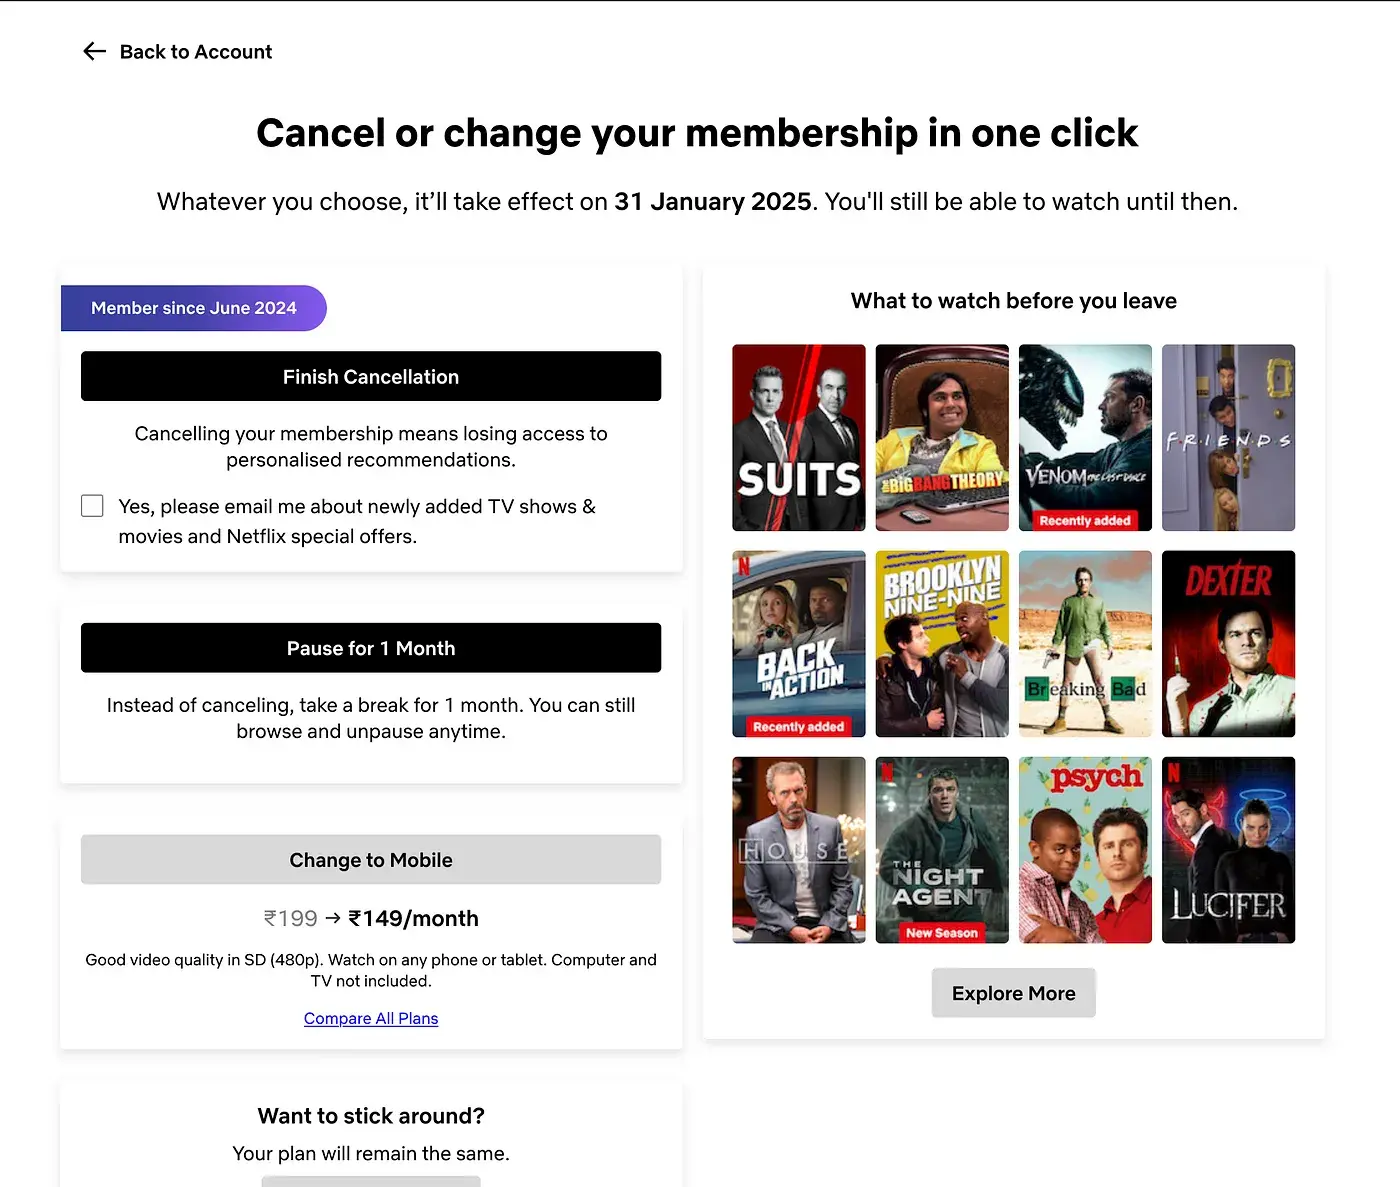Select The Big Bang Theory poster
Image resolution: width=1400 pixels, height=1187 pixels.
(942, 437)
